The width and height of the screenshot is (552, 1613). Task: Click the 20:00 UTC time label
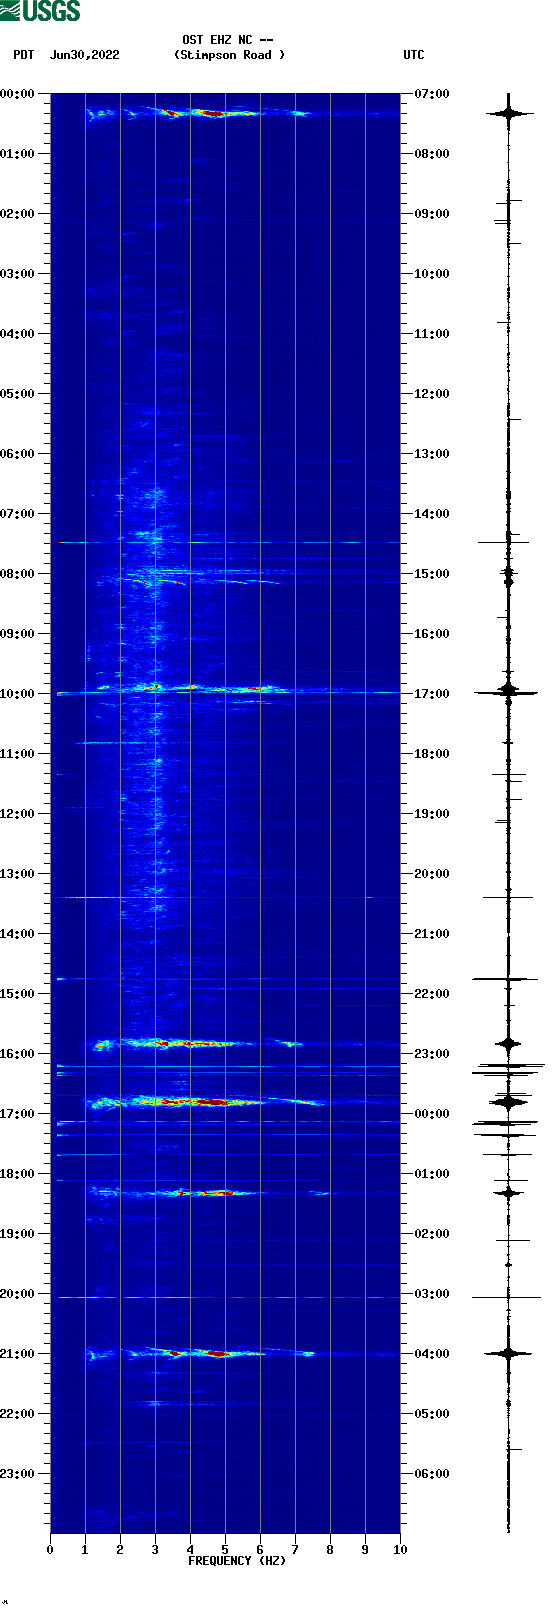tap(432, 874)
